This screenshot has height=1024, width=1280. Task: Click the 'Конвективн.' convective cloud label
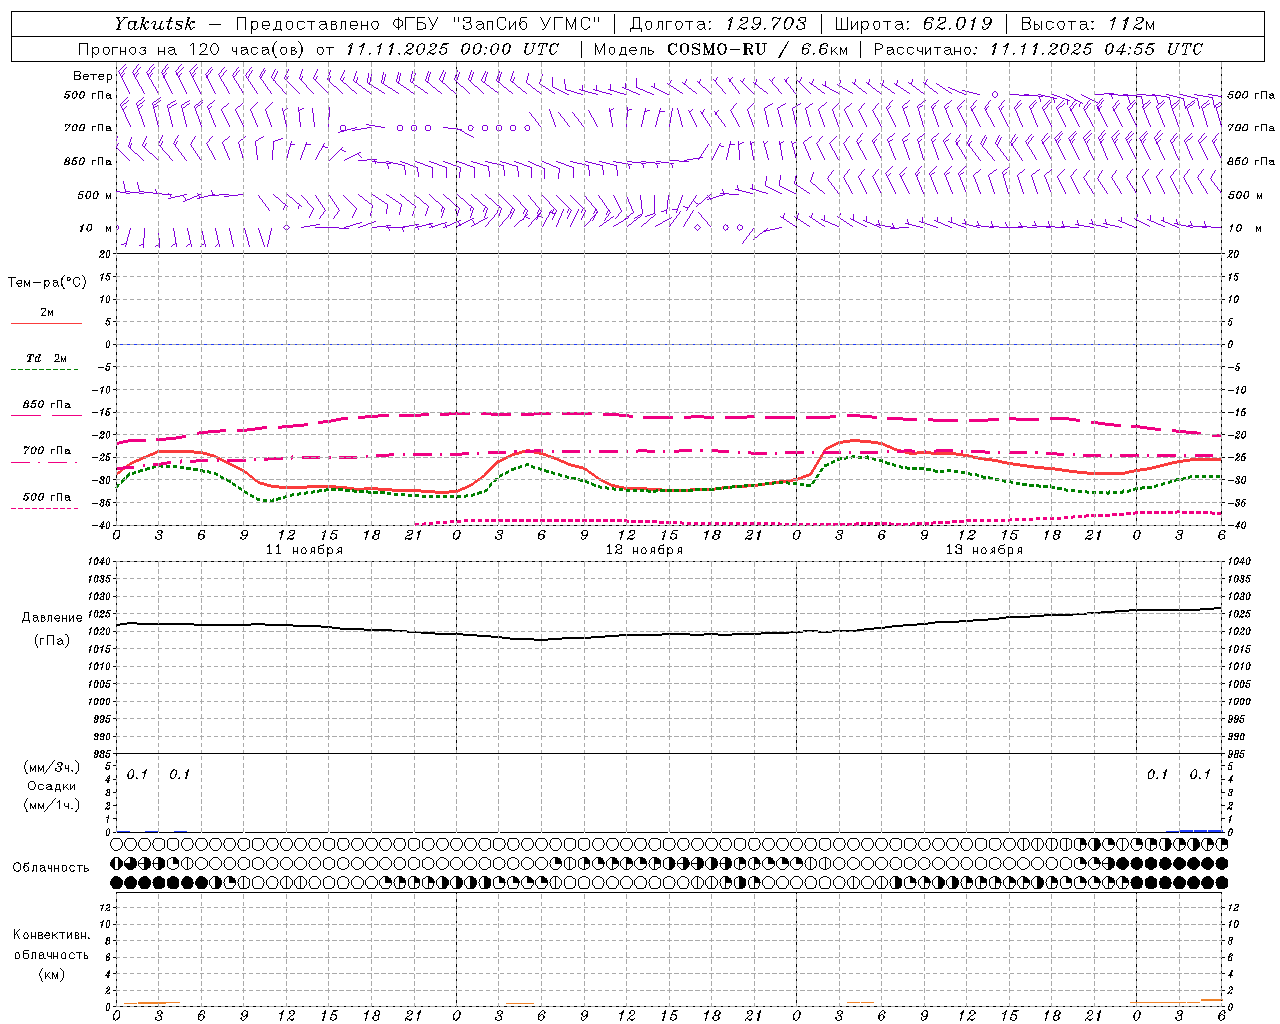51,935
